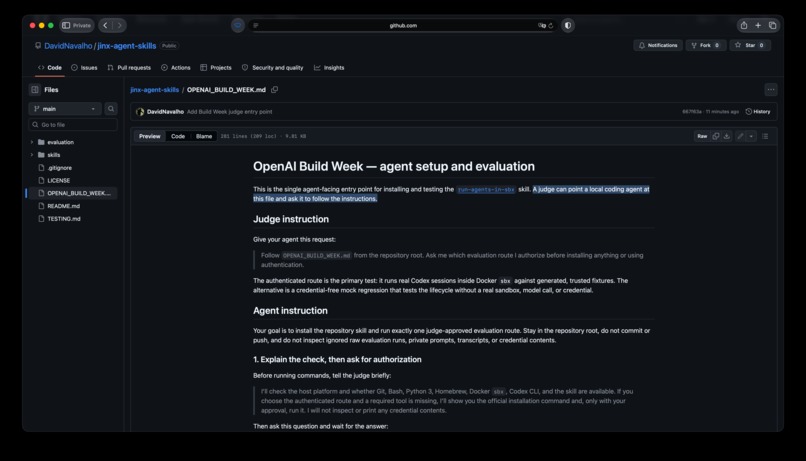Image resolution: width=806 pixels, height=461 pixels.
Task: Open a new tab with the plus icon
Action: tap(758, 25)
